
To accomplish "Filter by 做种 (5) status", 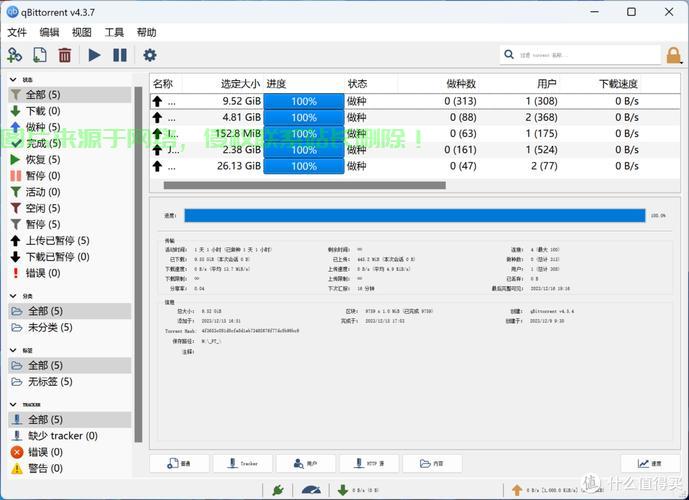I will [x=69, y=127].
